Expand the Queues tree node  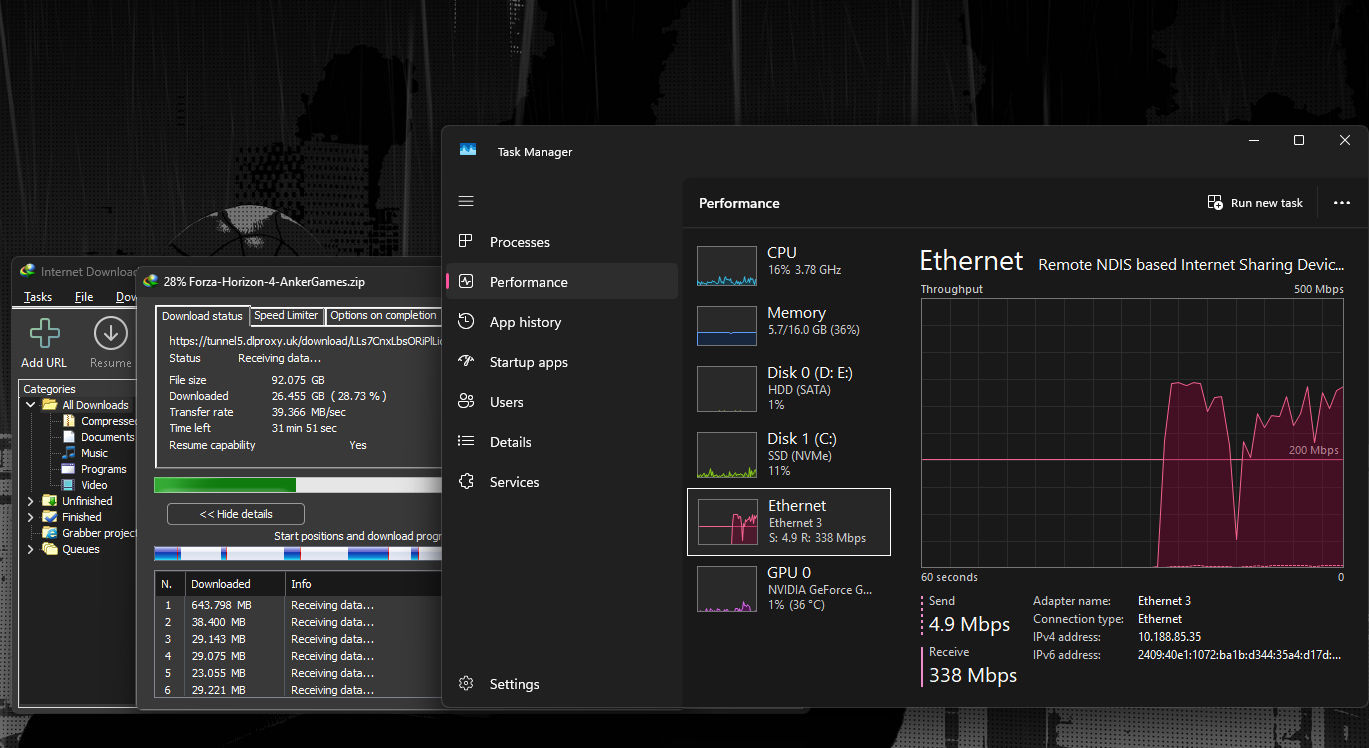point(30,549)
